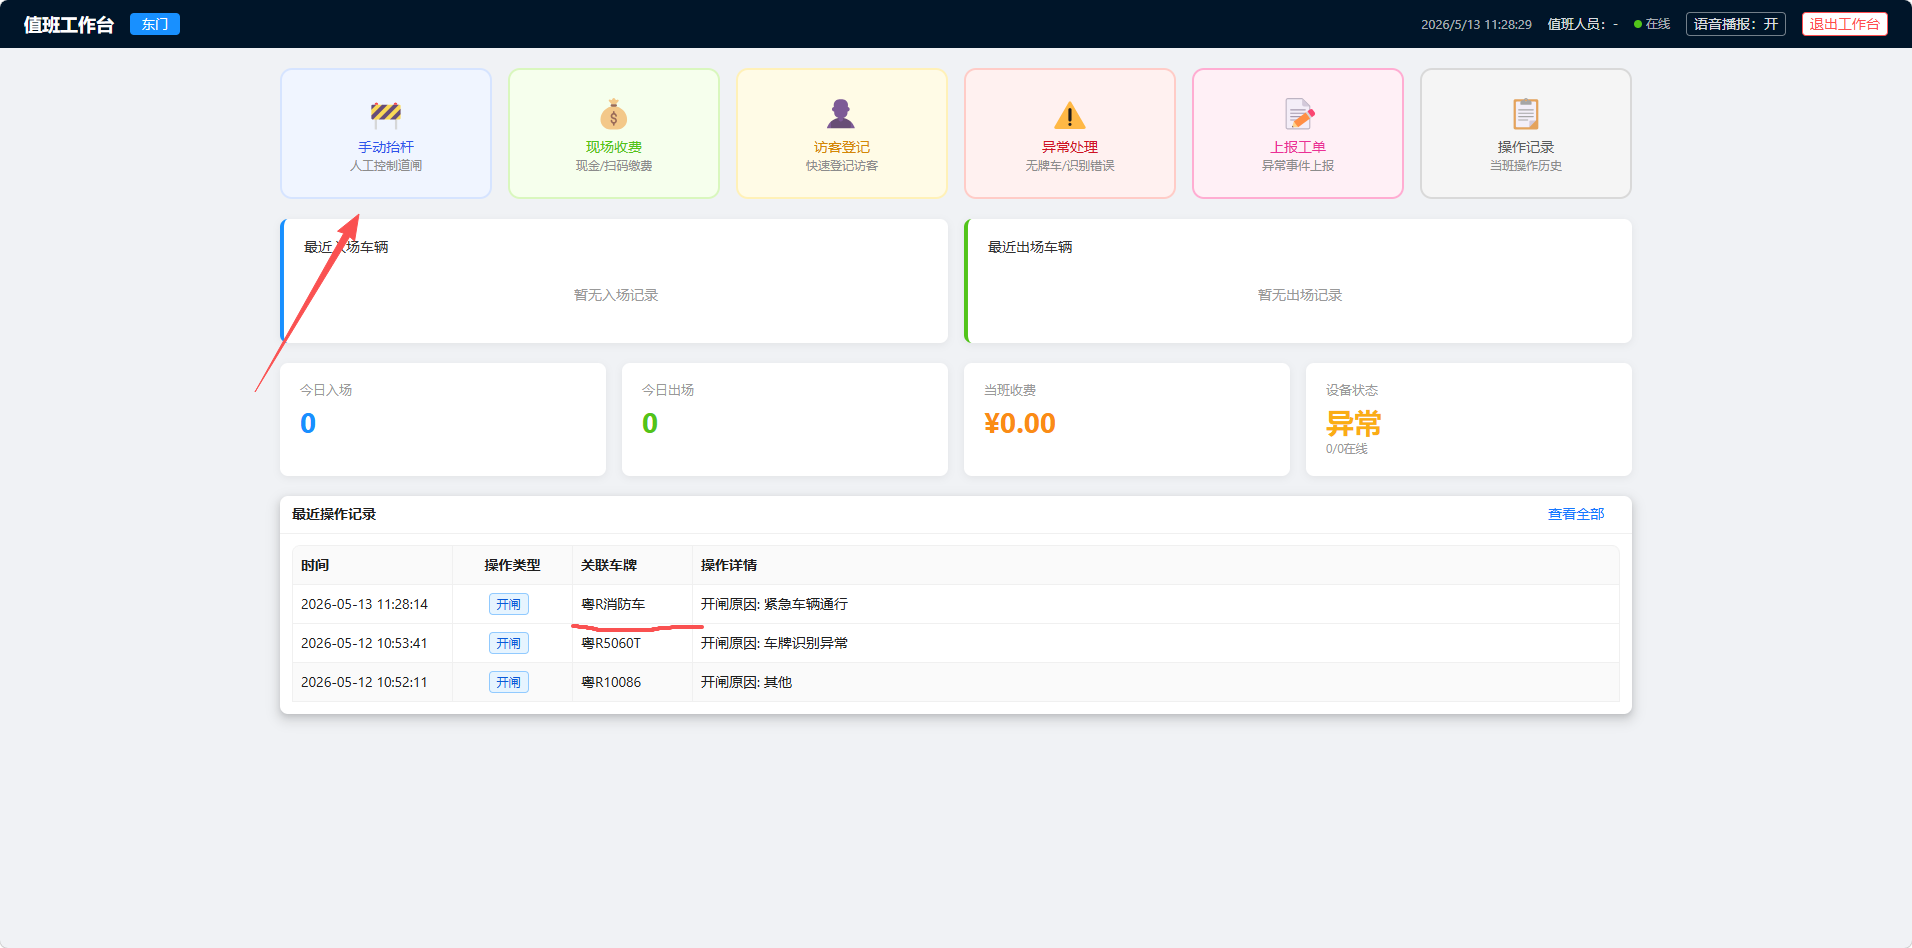Viewport: 1912px width, 948px height.
Task: Click the green 在线 status indicator
Action: coord(1652,24)
